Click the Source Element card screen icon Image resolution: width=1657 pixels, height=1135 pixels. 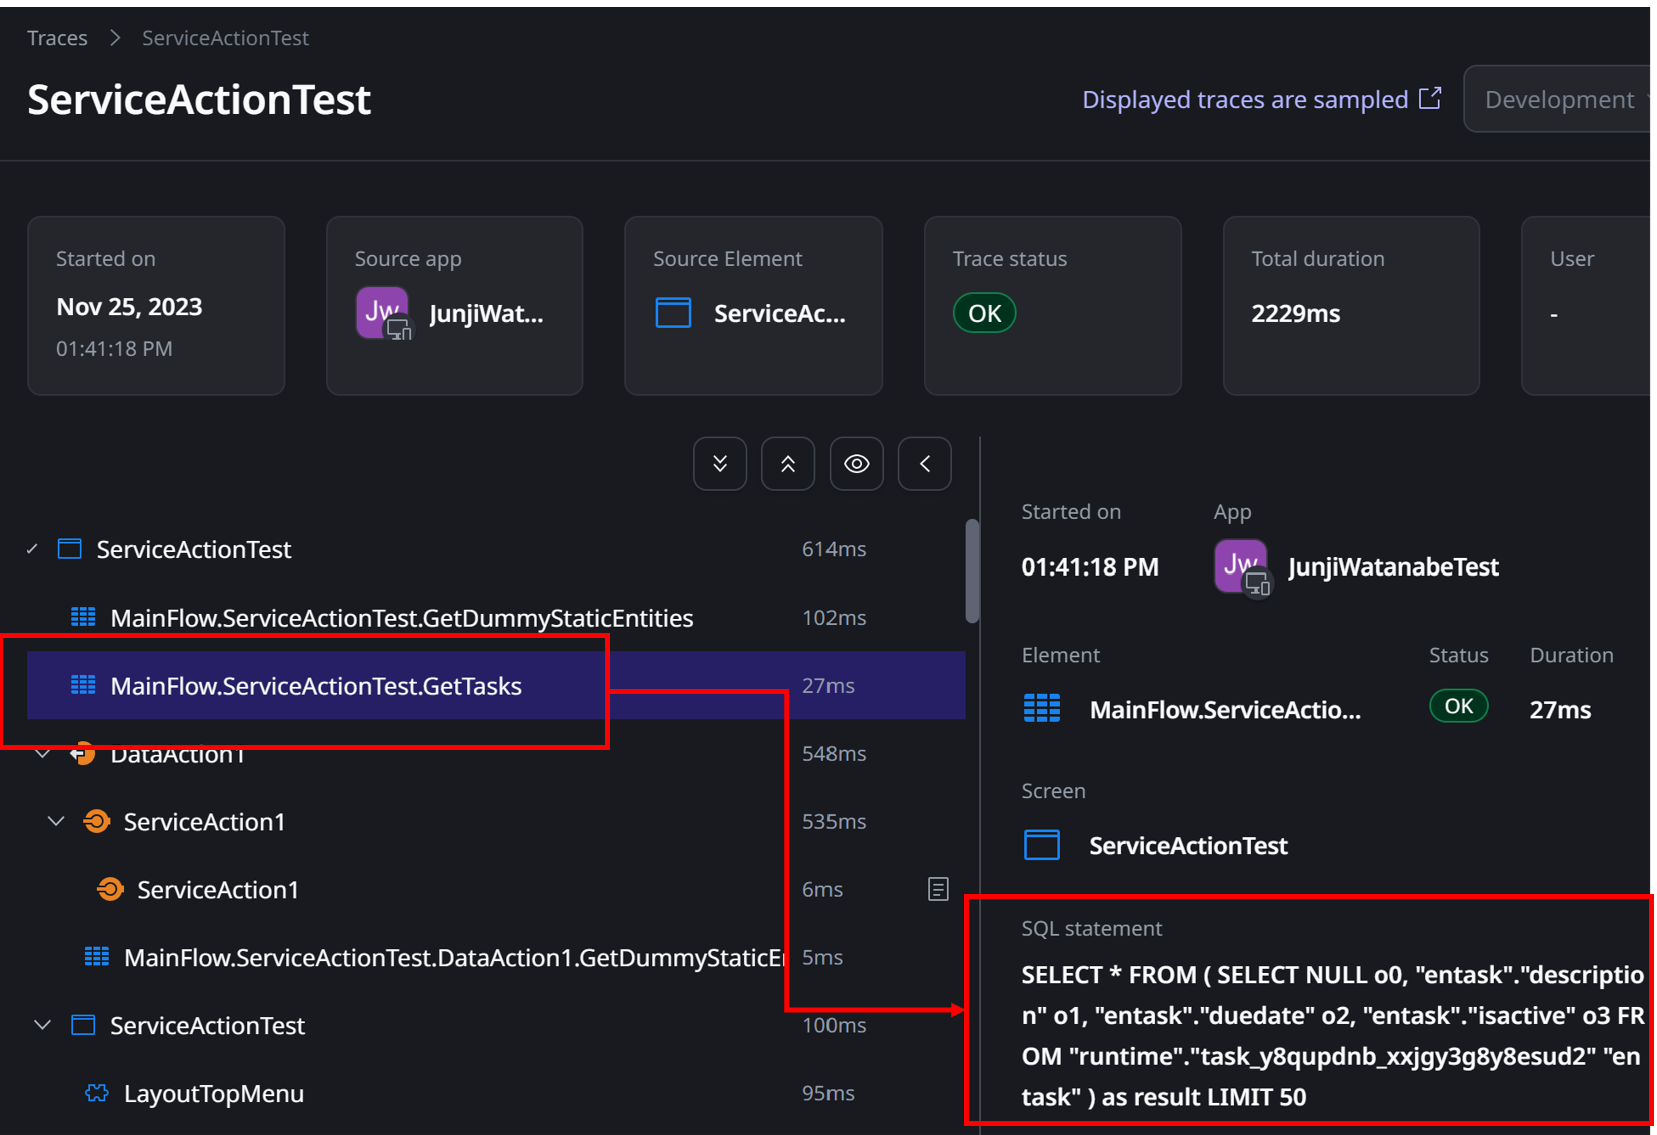point(673,313)
